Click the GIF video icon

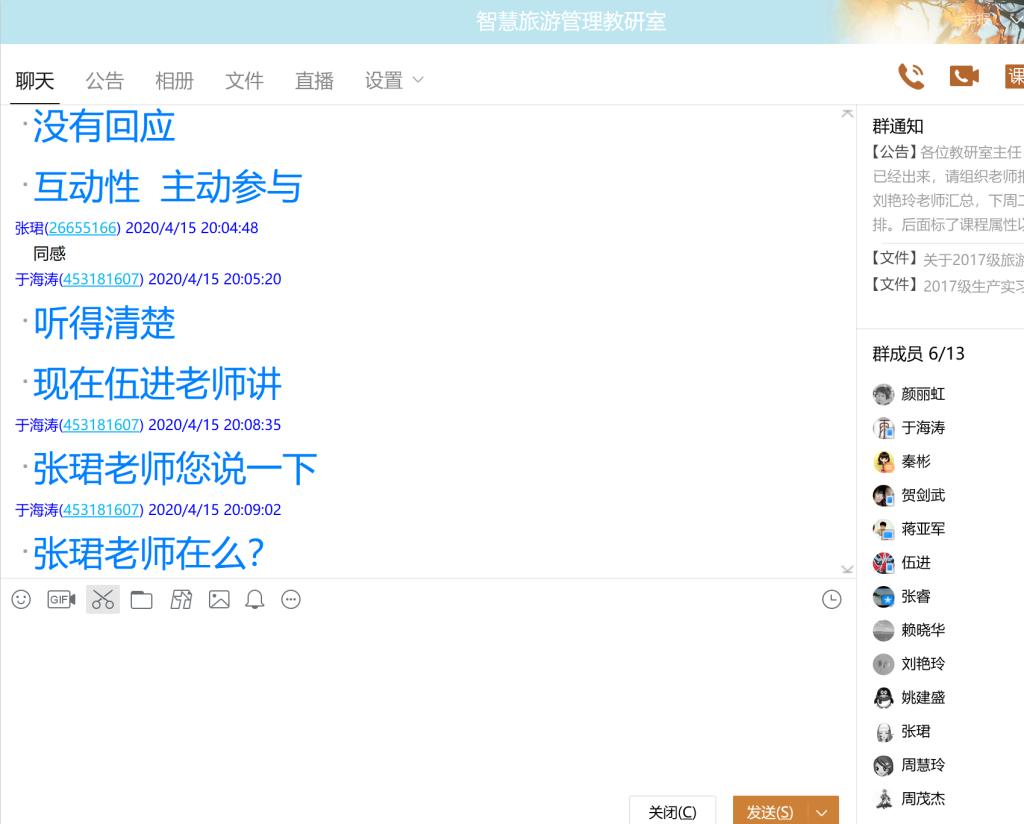pyautogui.click(x=61, y=600)
